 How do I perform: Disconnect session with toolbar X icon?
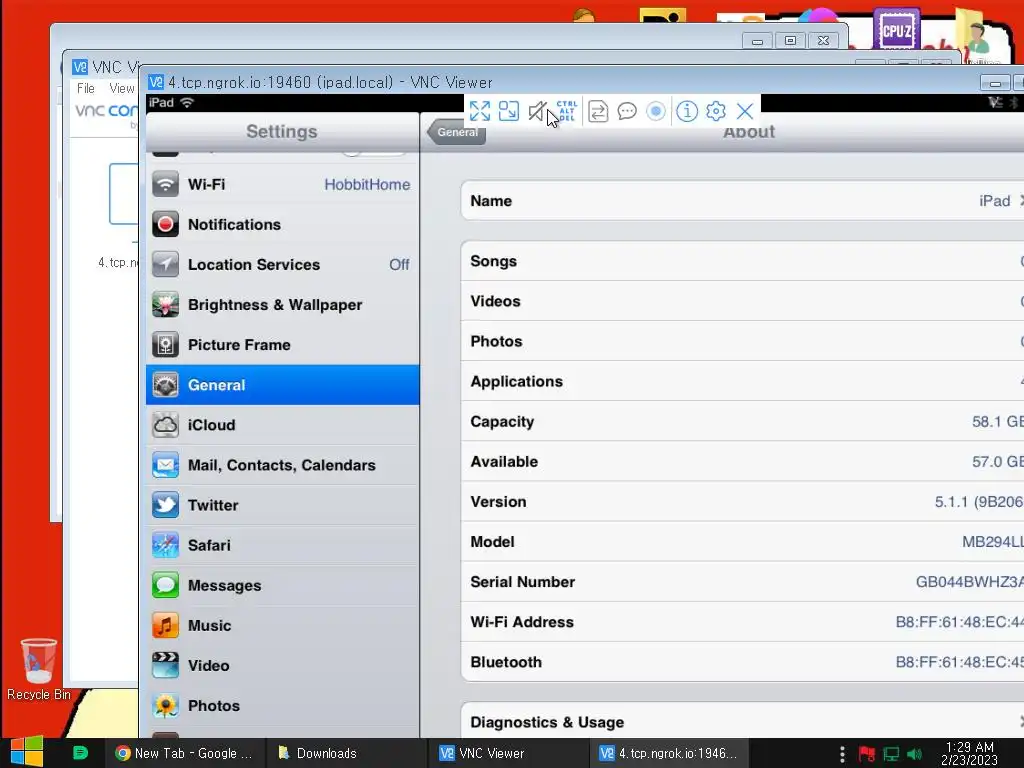(x=744, y=111)
